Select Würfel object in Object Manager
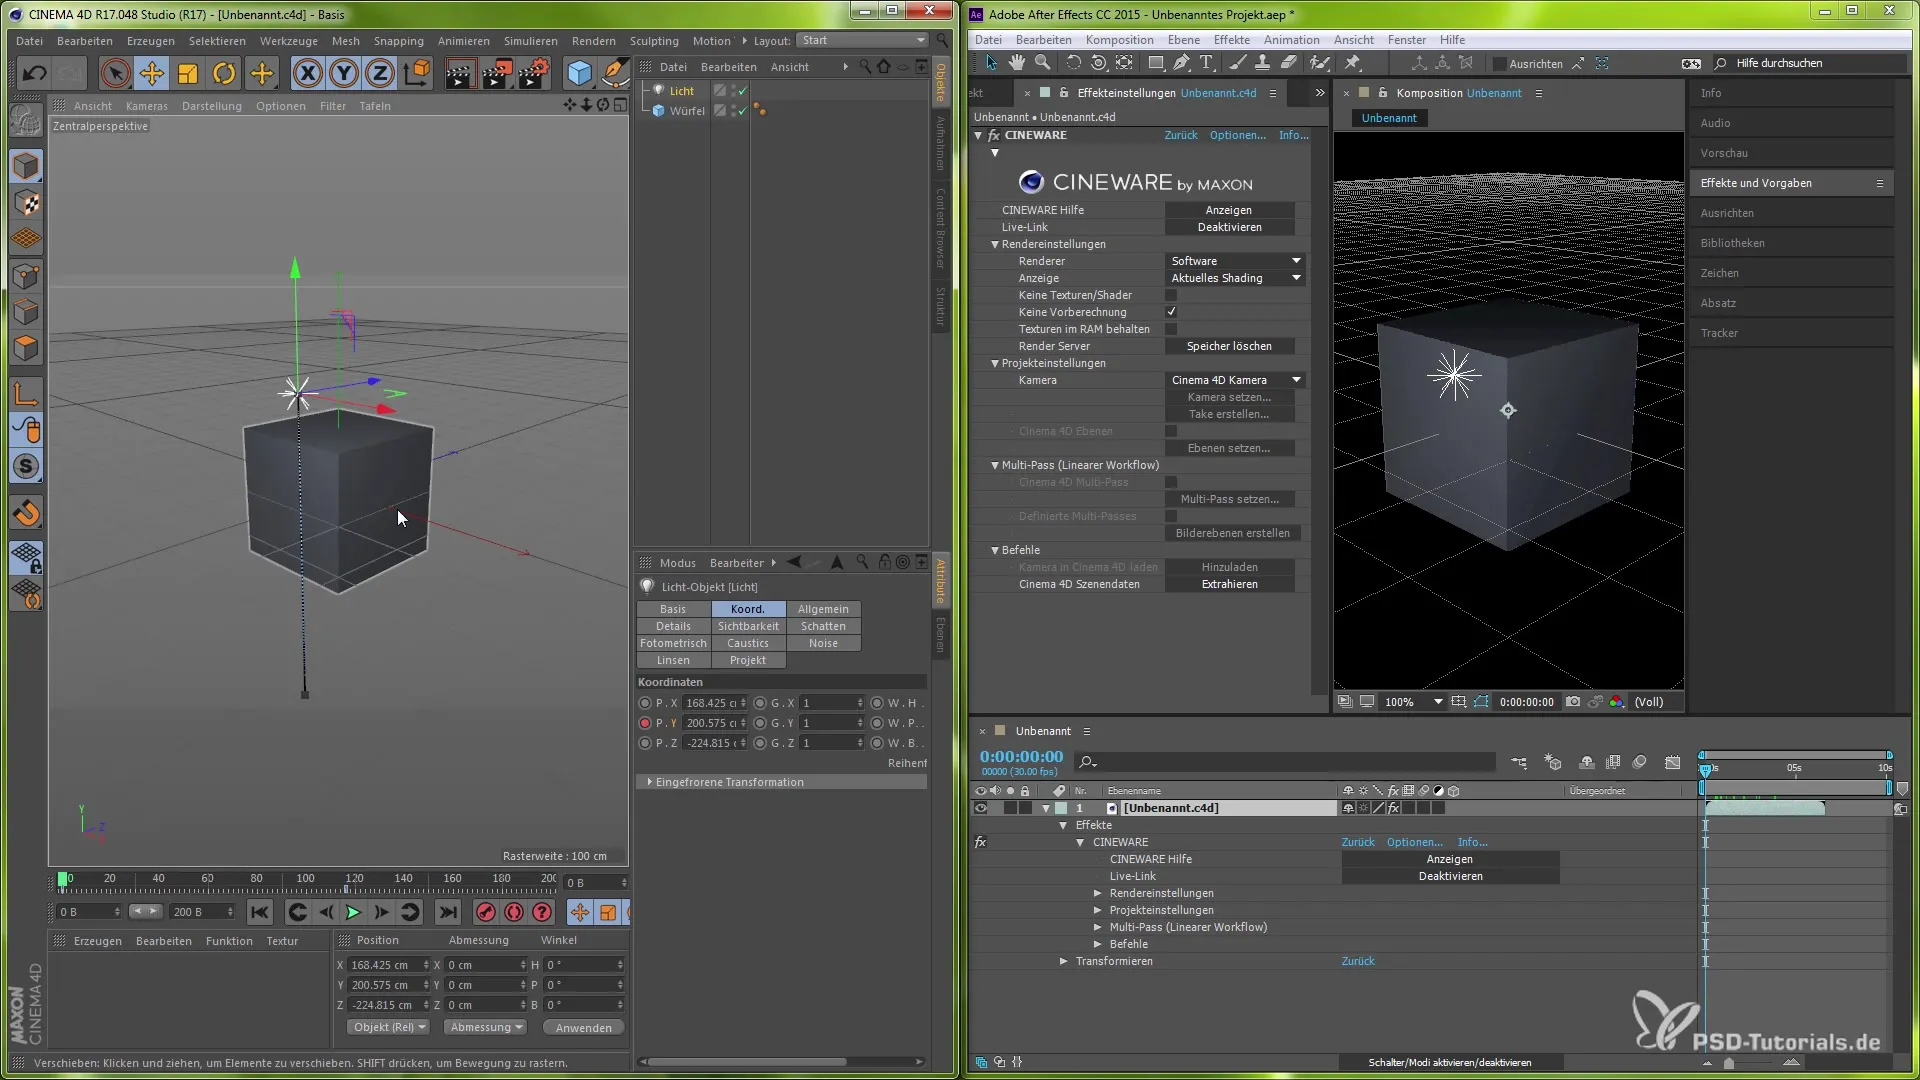The width and height of the screenshot is (1920, 1080). click(x=687, y=111)
